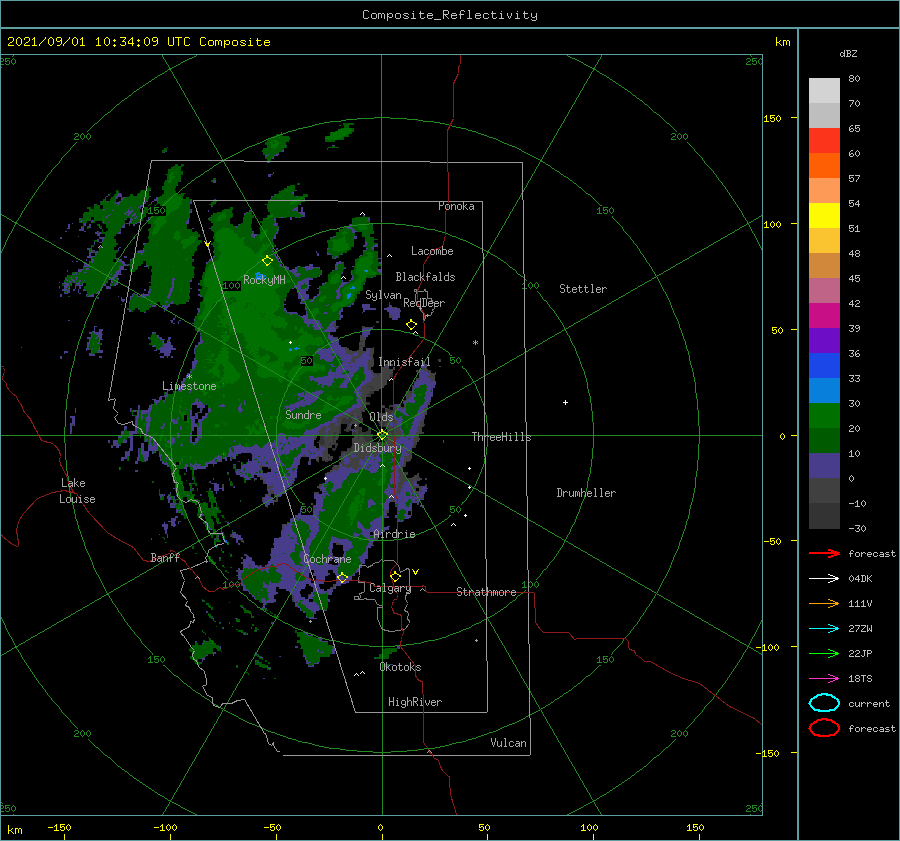Click the Airdrie city label
900x841 pixels.
pos(394,534)
